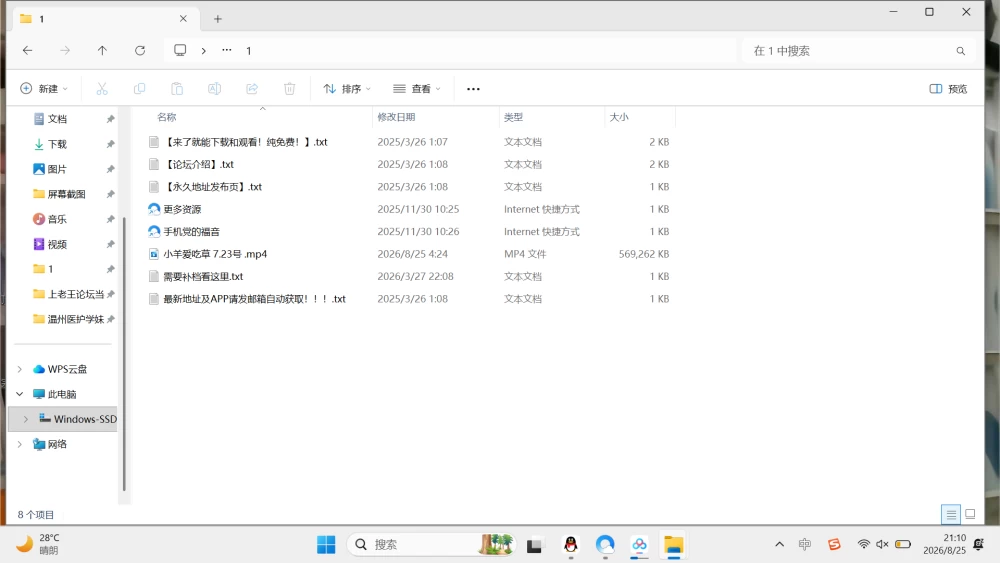The width and height of the screenshot is (1000, 563).
Task: Open the toolbar 'See more' ellipsis menu
Action: tap(473, 89)
